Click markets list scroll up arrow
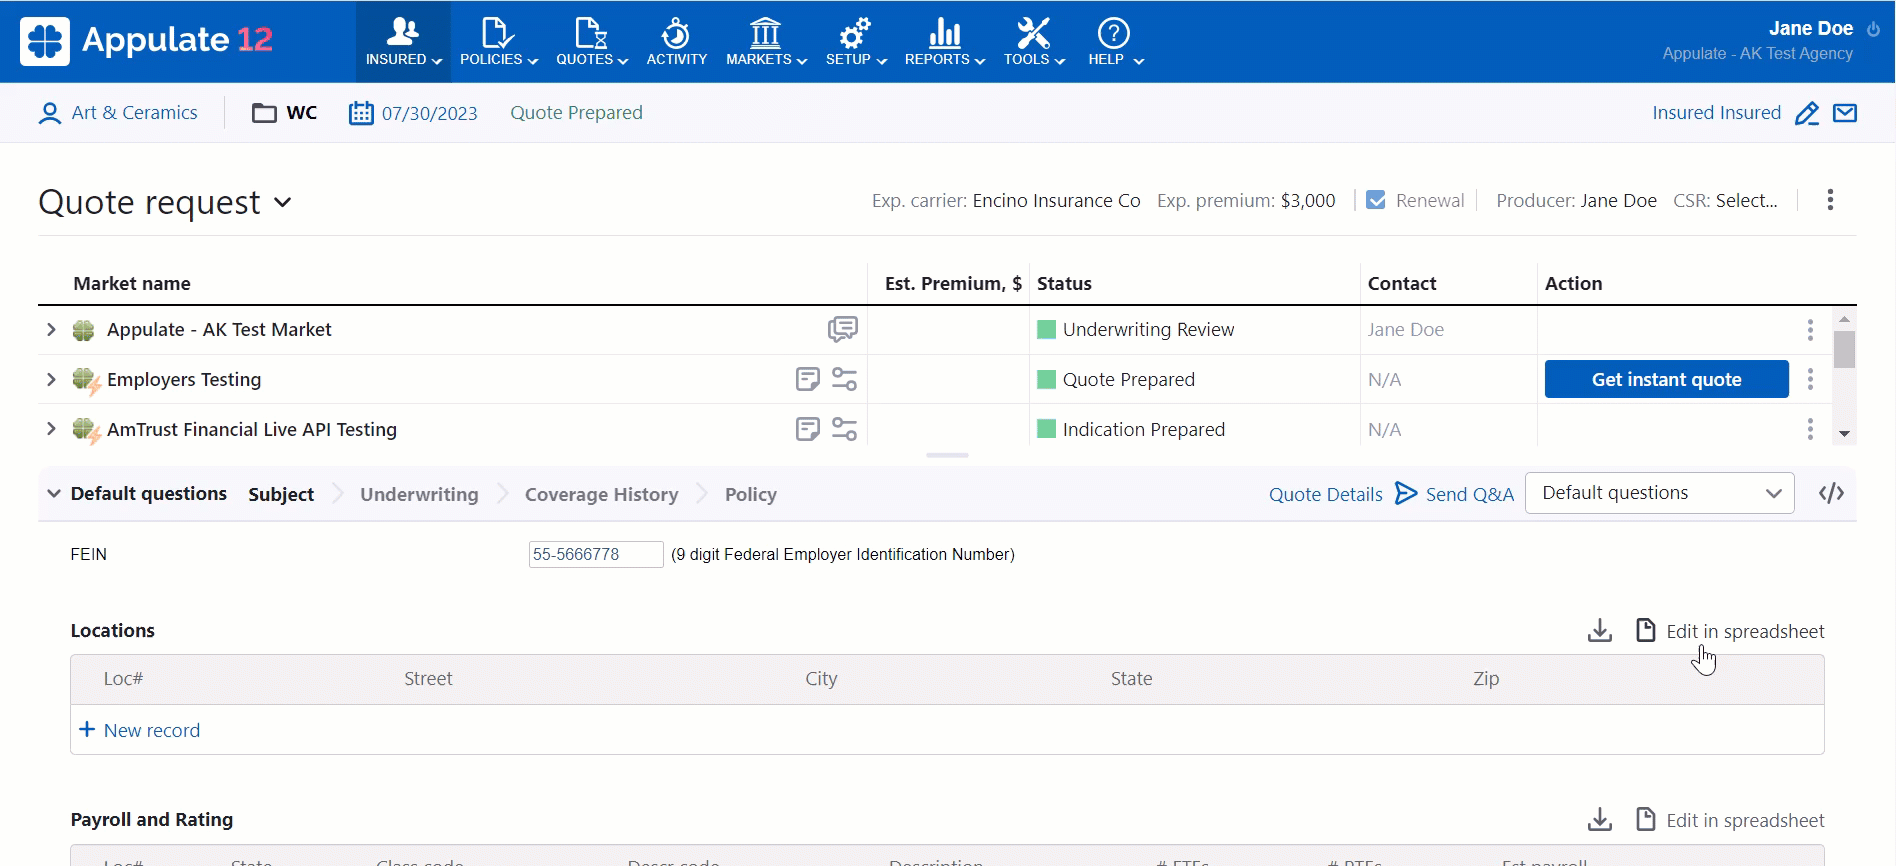The height and width of the screenshot is (866, 1896). (1844, 319)
